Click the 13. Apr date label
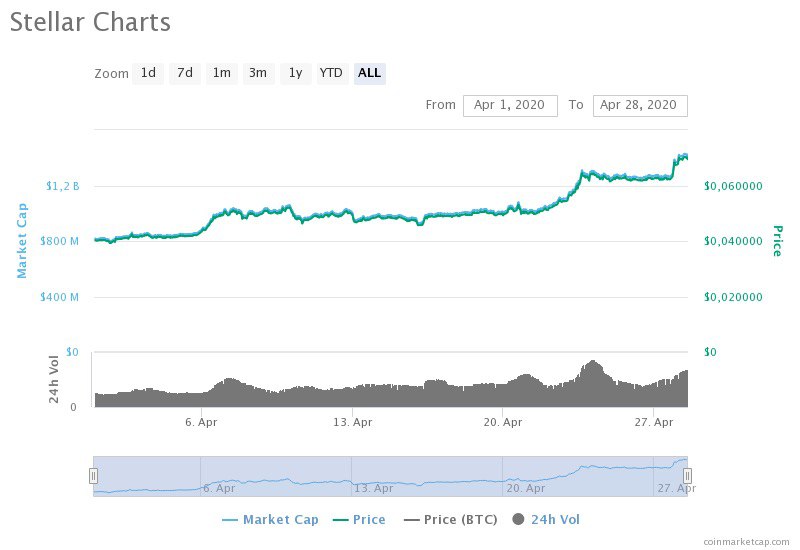Image resolution: width=800 pixels, height=550 pixels. [353, 422]
